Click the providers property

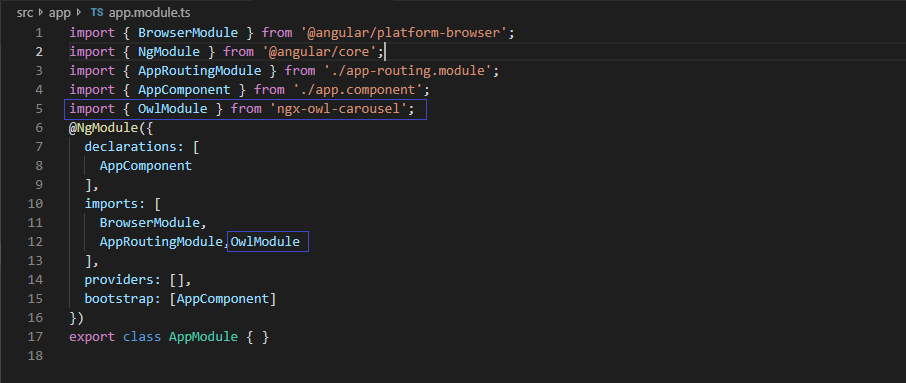click(123, 280)
